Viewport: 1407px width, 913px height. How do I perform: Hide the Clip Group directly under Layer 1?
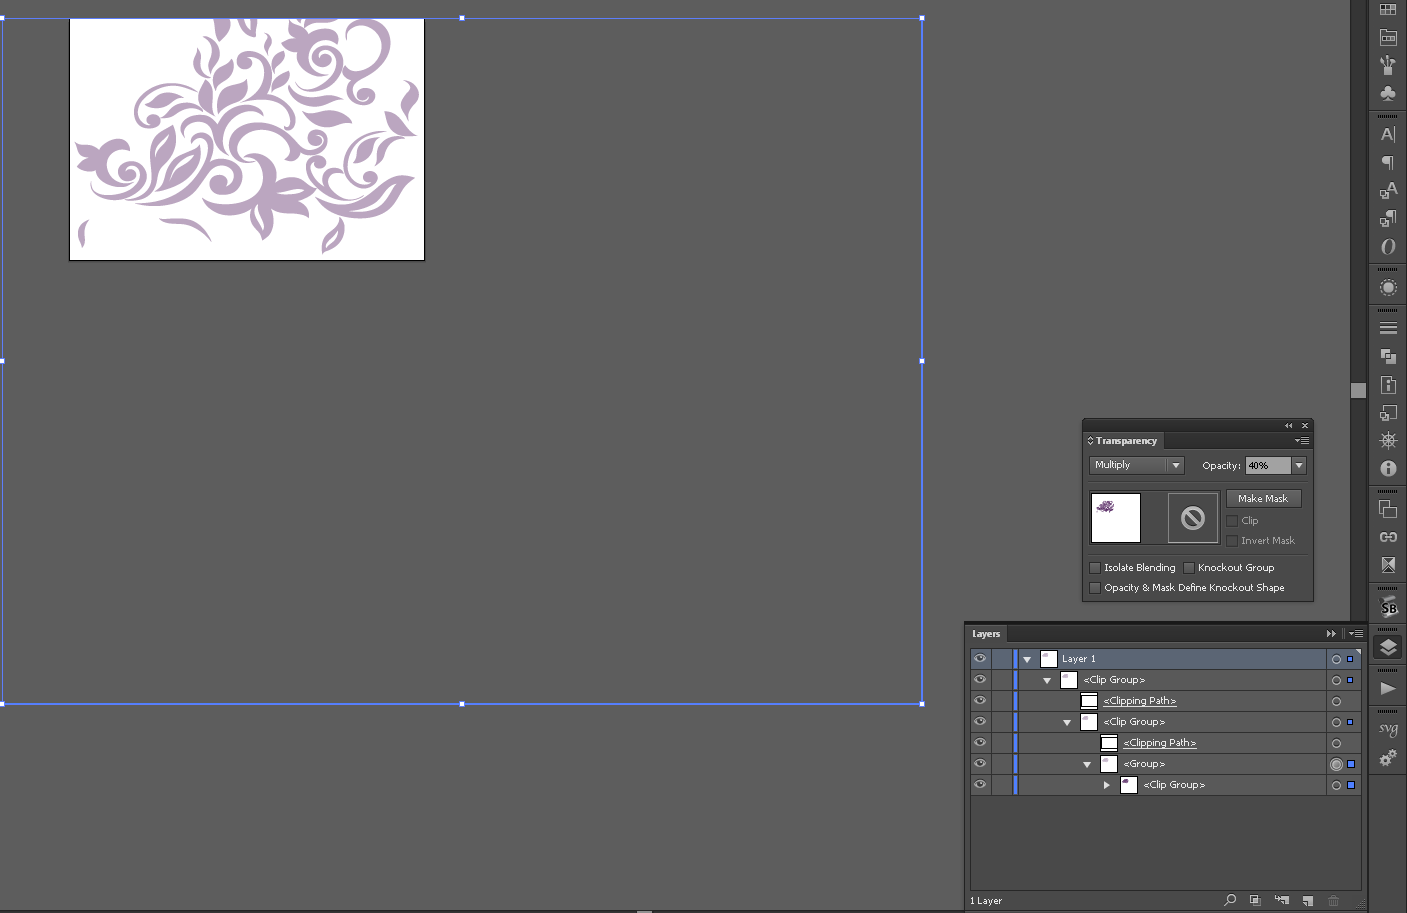(980, 679)
